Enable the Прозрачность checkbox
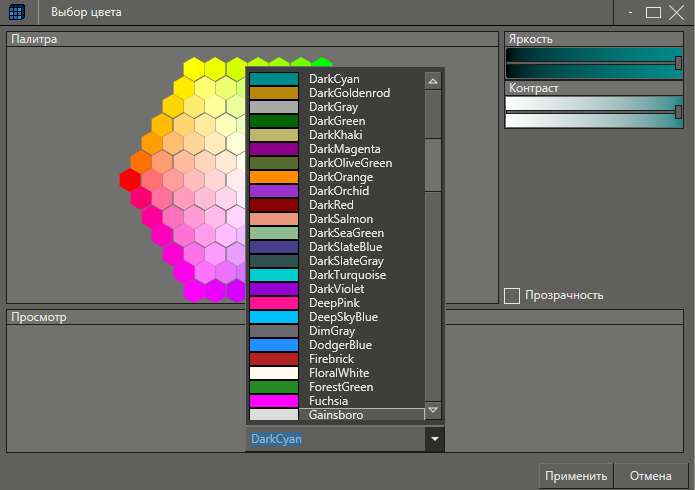 point(512,295)
